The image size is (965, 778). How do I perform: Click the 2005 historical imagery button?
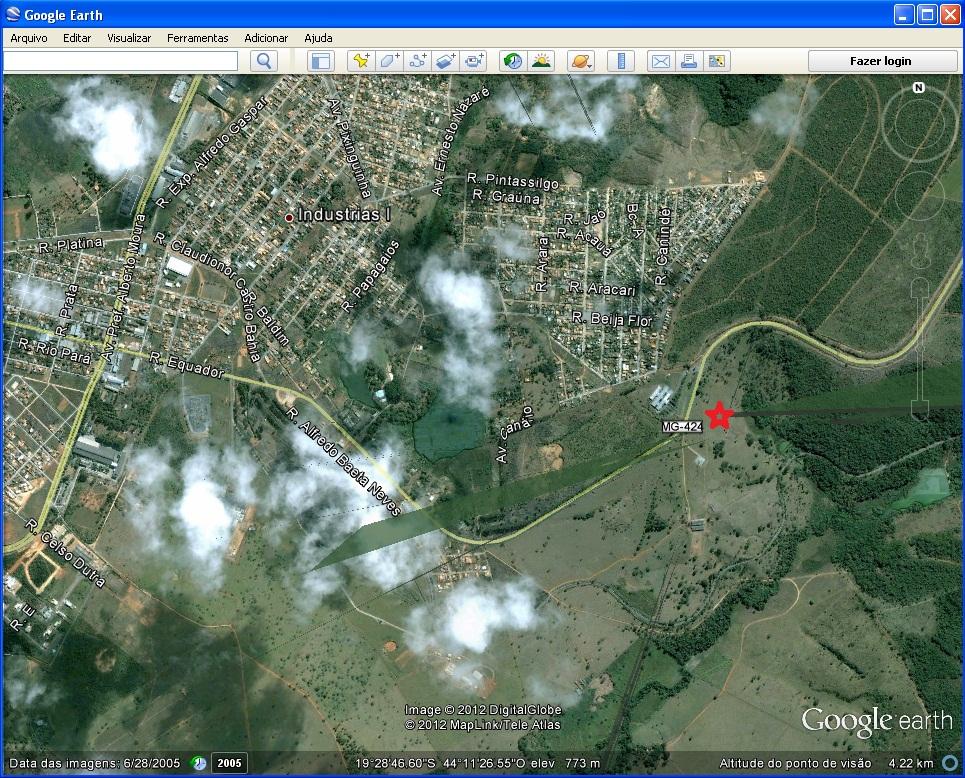229,763
